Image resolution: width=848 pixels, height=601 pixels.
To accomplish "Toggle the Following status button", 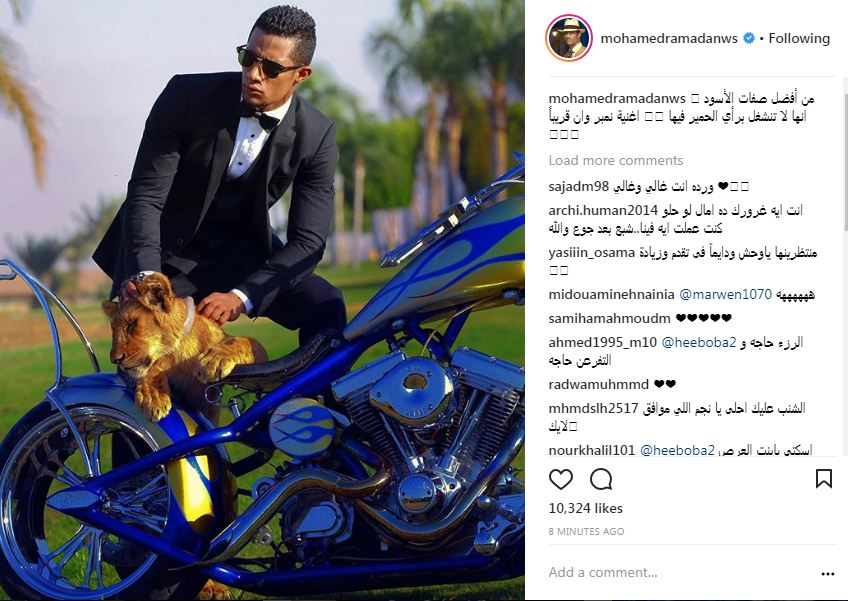I will [x=799, y=38].
